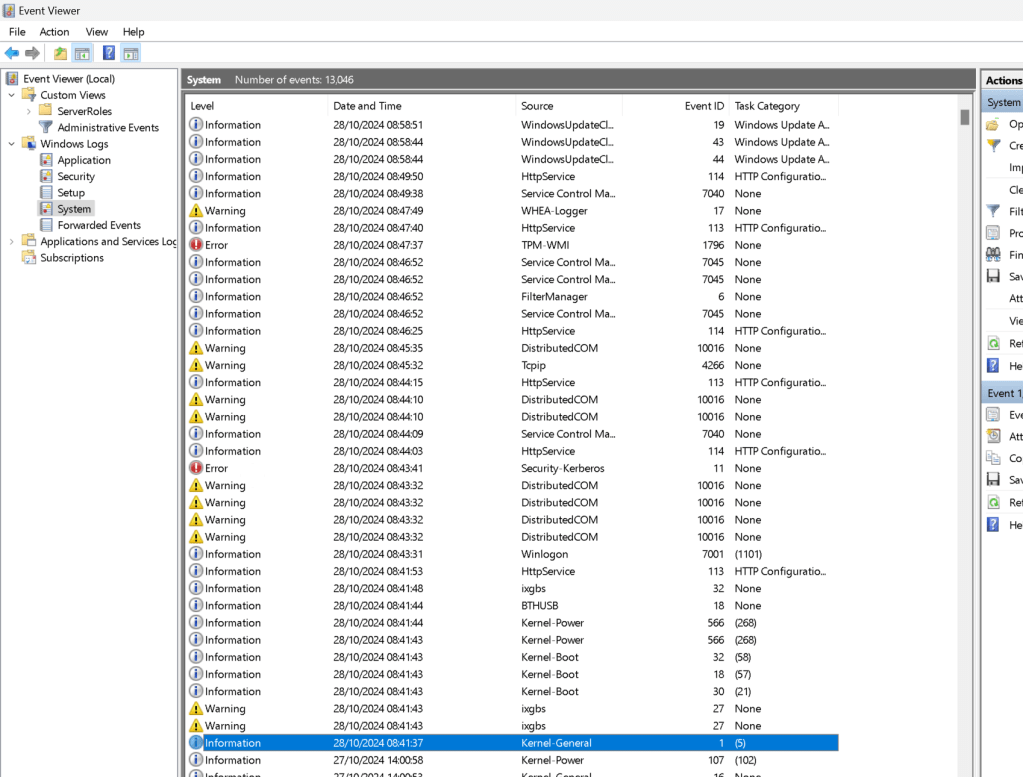Screen dimensions: 1023x777
Task: Open the Security log
Action: [x=76, y=177]
